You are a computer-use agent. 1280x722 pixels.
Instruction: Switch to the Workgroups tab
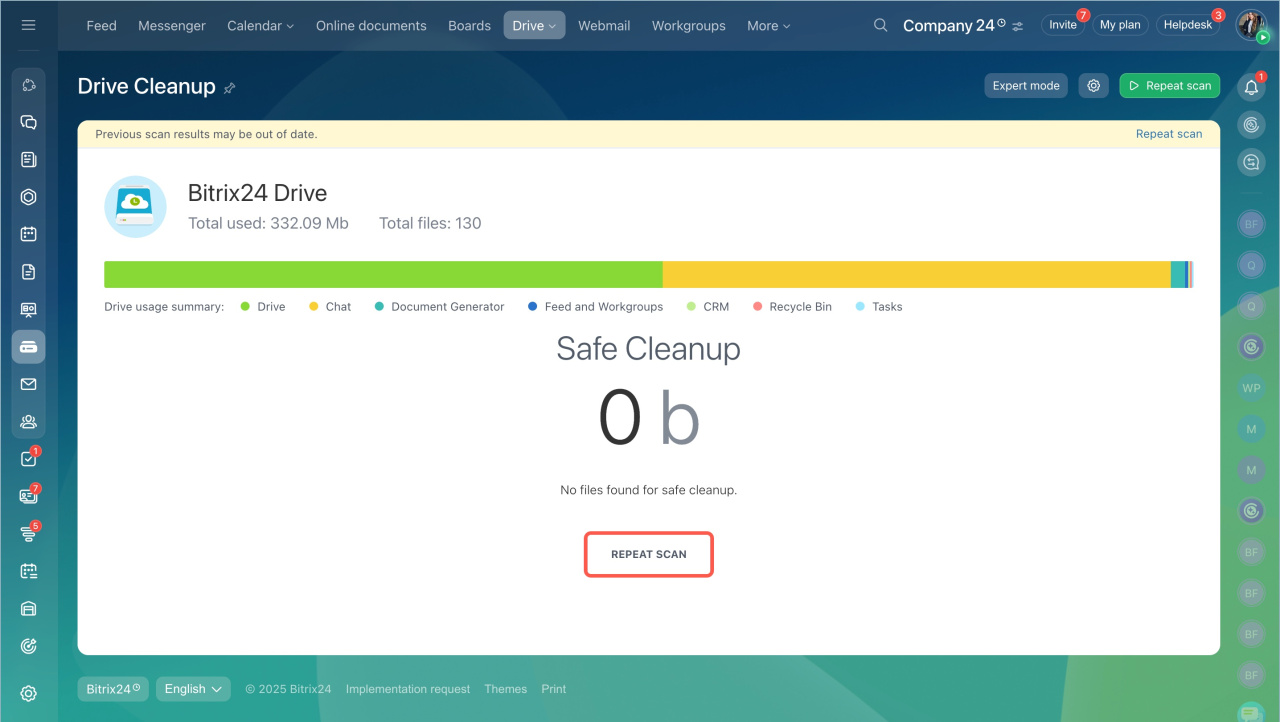point(688,26)
